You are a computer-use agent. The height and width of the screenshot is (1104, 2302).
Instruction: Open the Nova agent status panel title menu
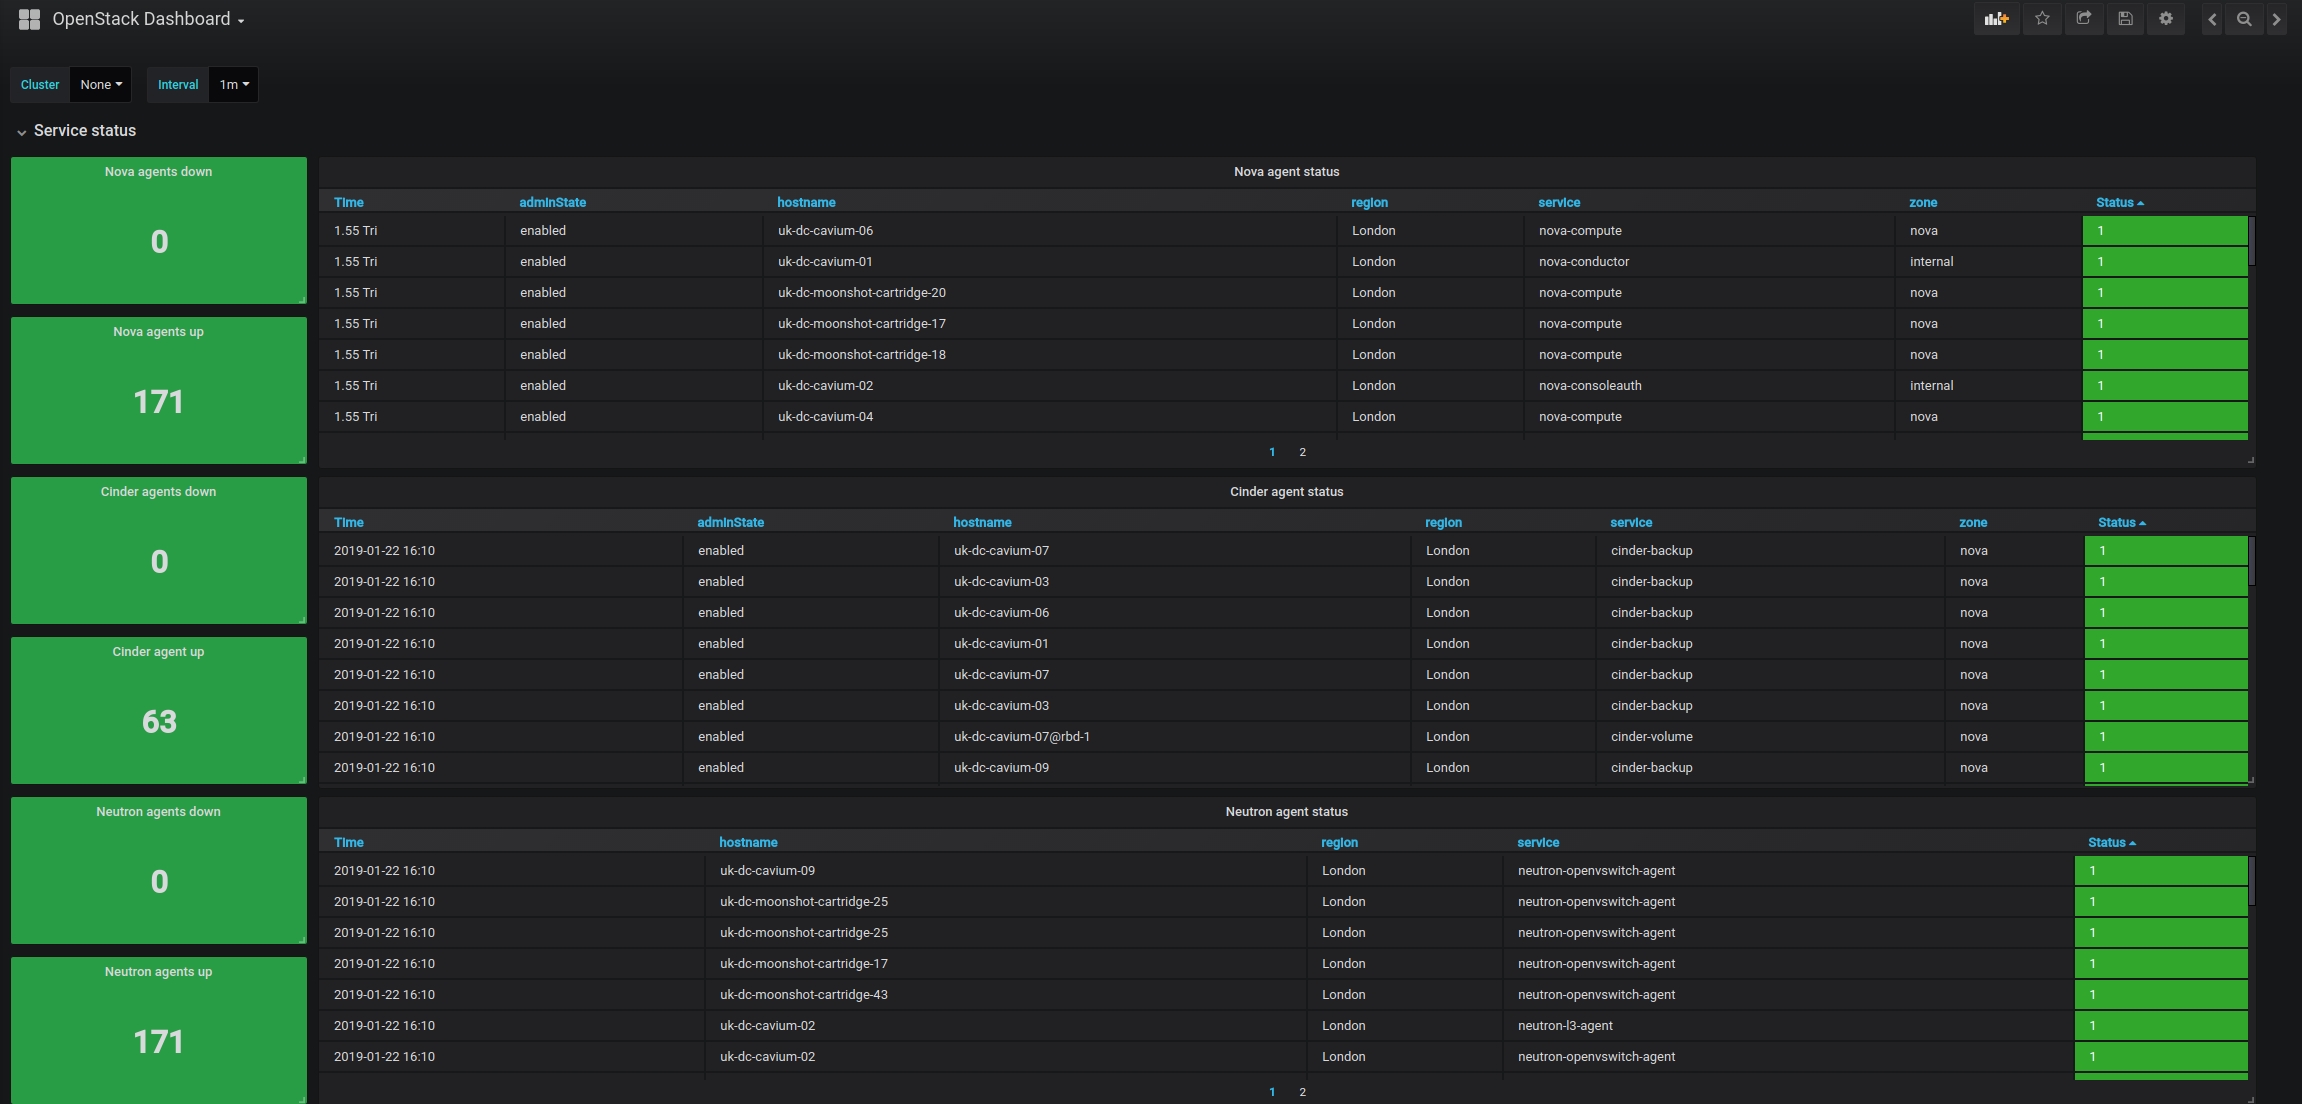(x=1286, y=172)
